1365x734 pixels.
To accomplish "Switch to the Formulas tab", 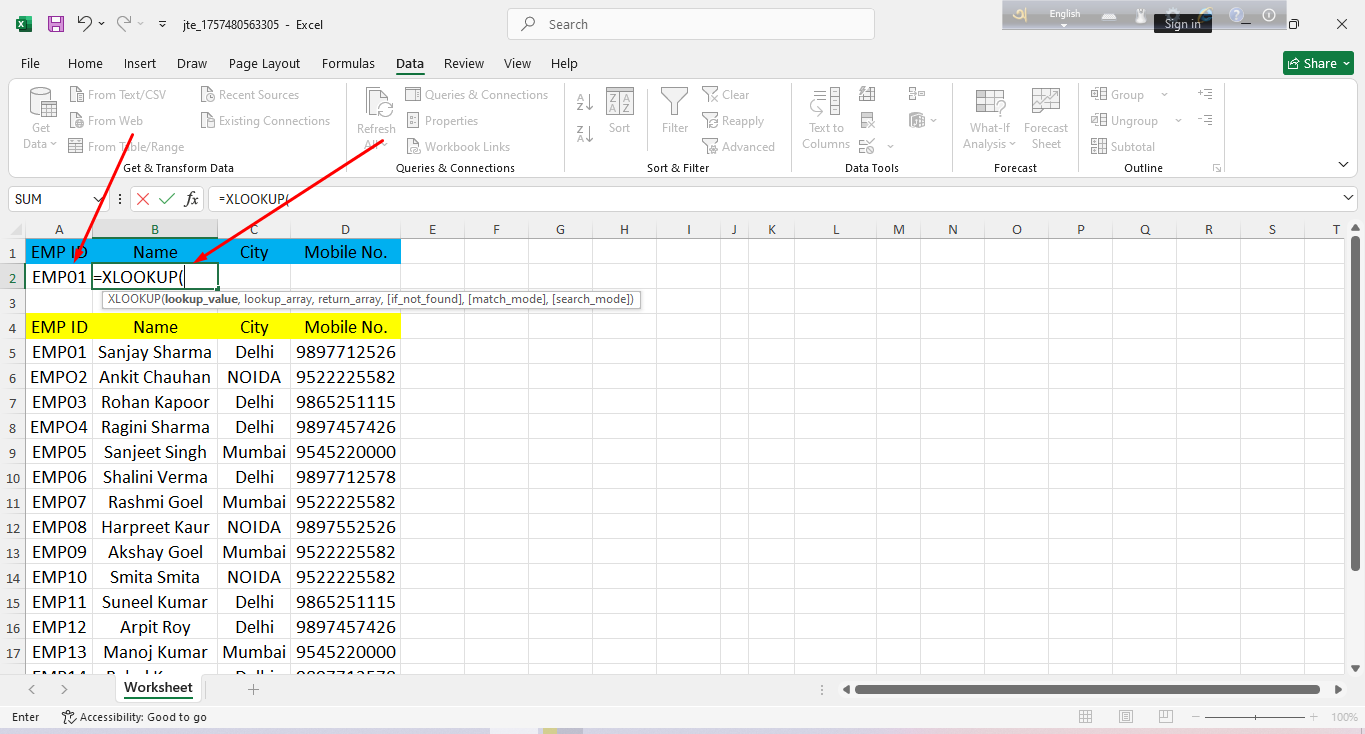I will (348, 63).
